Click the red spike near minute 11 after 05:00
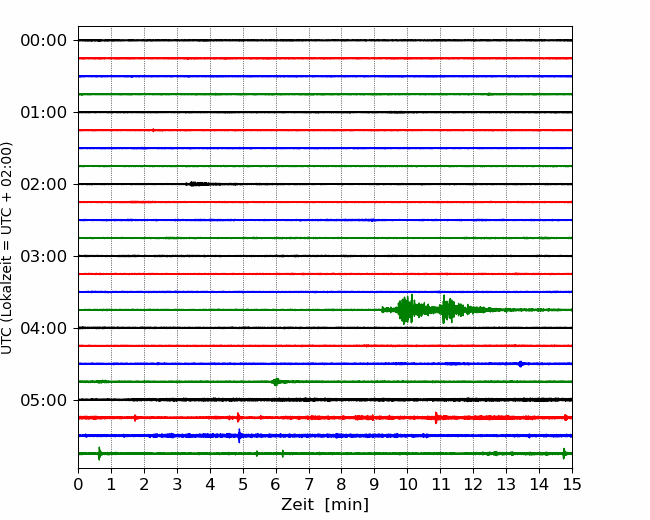 point(436,418)
